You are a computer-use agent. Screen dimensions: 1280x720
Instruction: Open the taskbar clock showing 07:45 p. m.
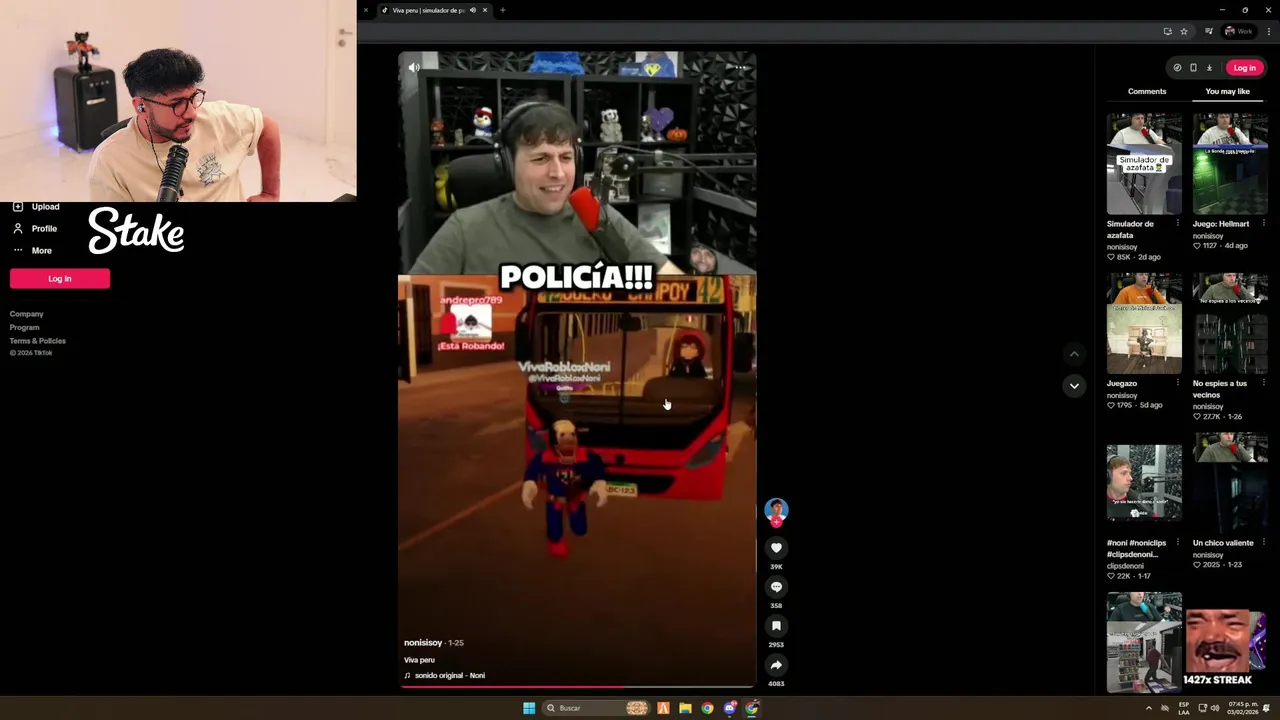(1243, 708)
